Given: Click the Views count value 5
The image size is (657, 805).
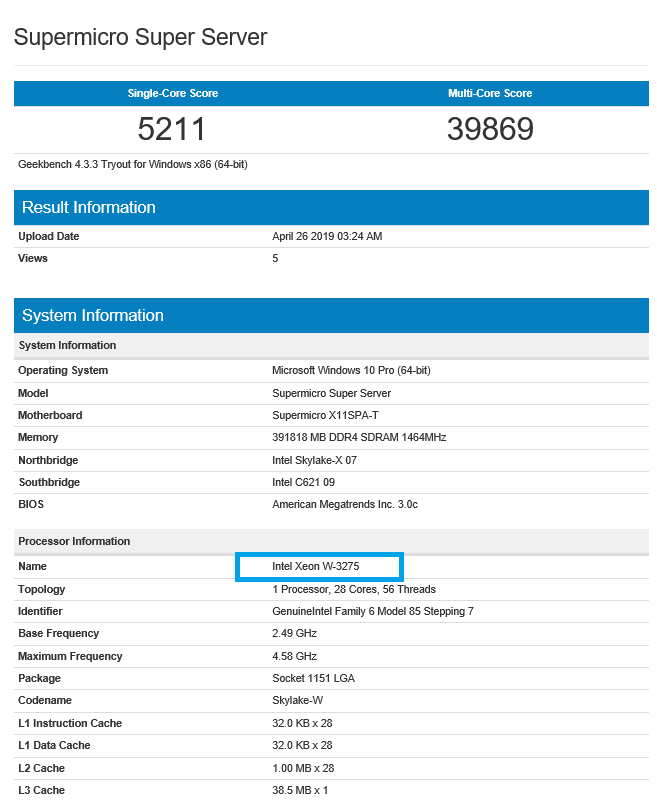Looking at the screenshot, I should (275, 258).
